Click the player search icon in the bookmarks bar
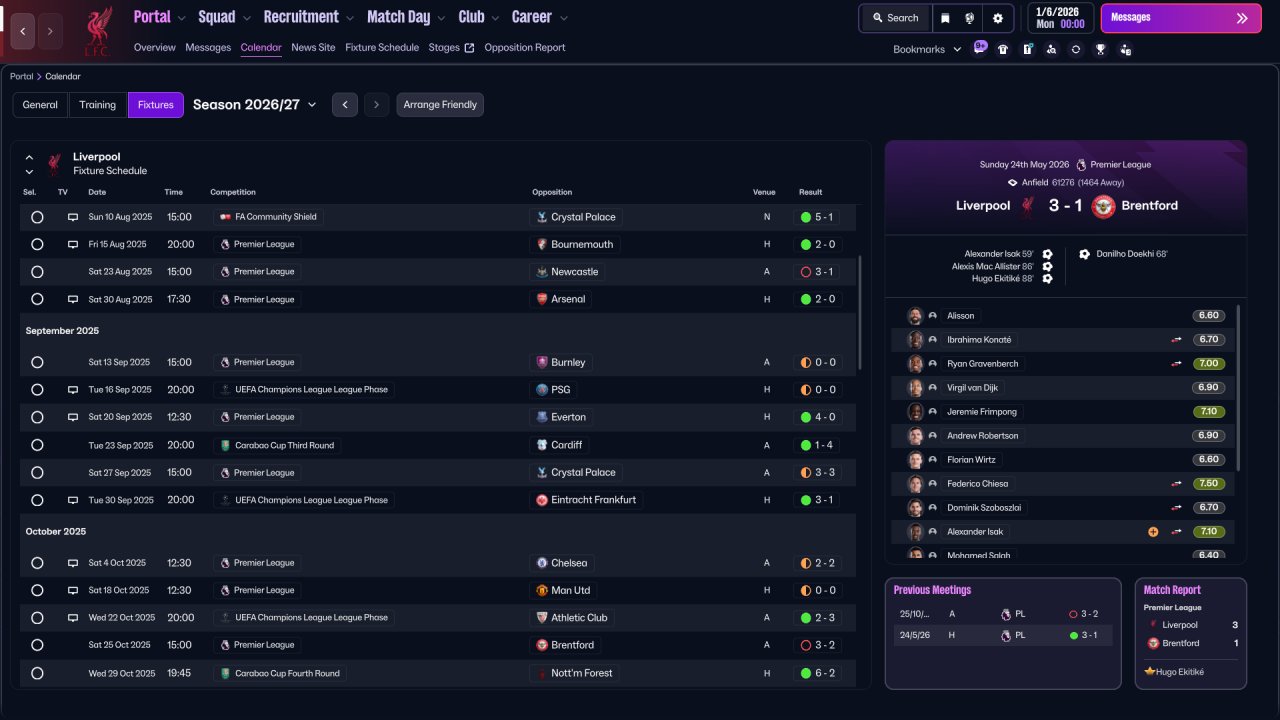The height and width of the screenshot is (720, 1280). click(1051, 49)
